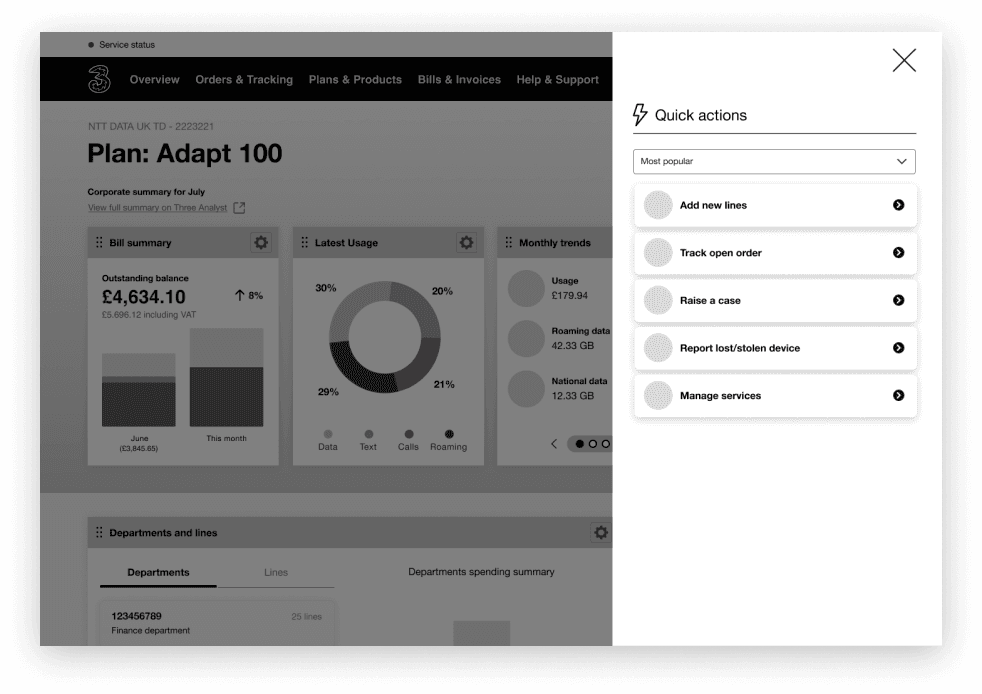Open the Most popular dropdown

coord(774,162)
